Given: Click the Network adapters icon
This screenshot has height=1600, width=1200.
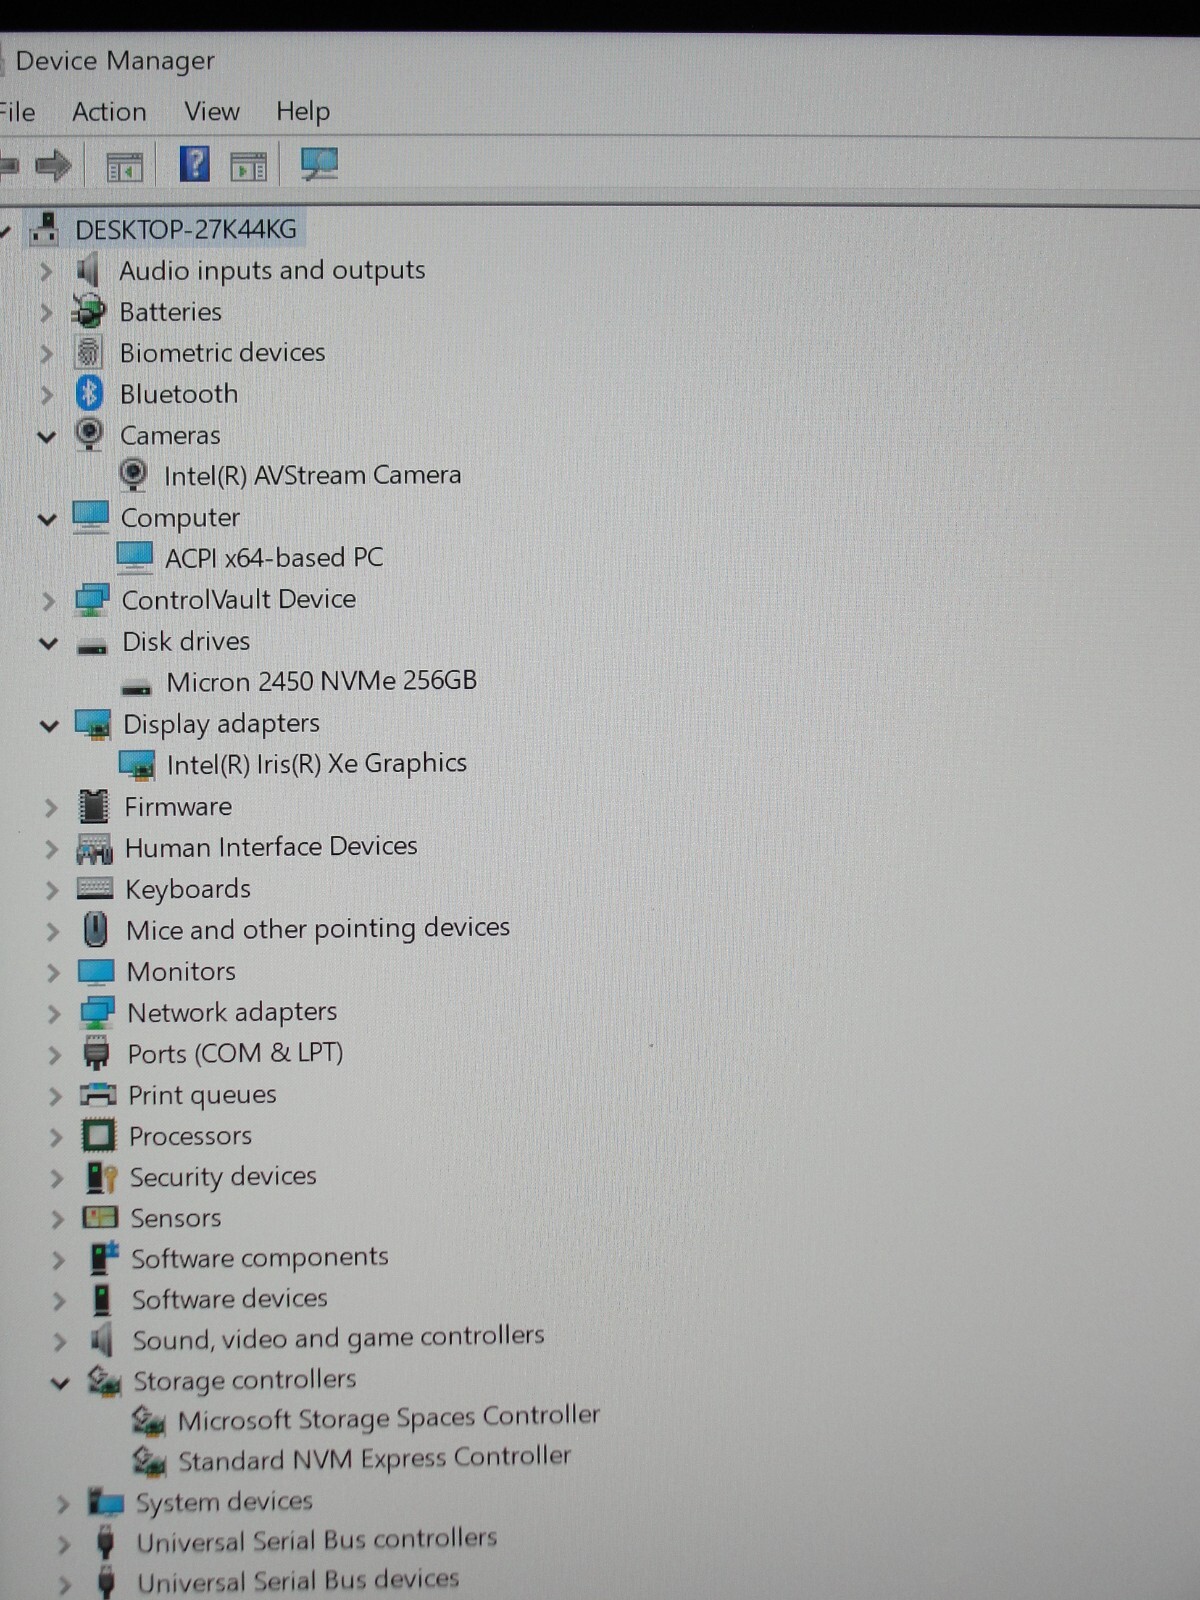Looking at the screenshot, I should pos(97,1012).
